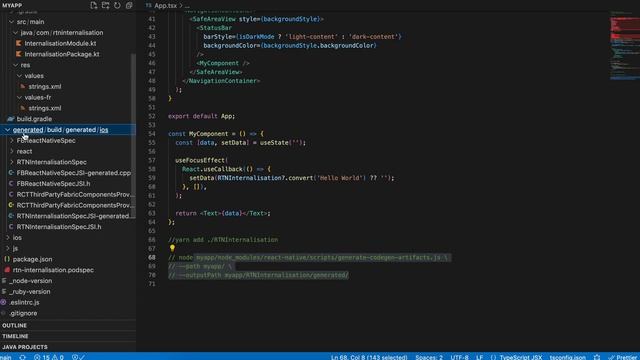Refresh the explorer with the refresh icon
Viewport: 640px width, 360px height.
117,5
